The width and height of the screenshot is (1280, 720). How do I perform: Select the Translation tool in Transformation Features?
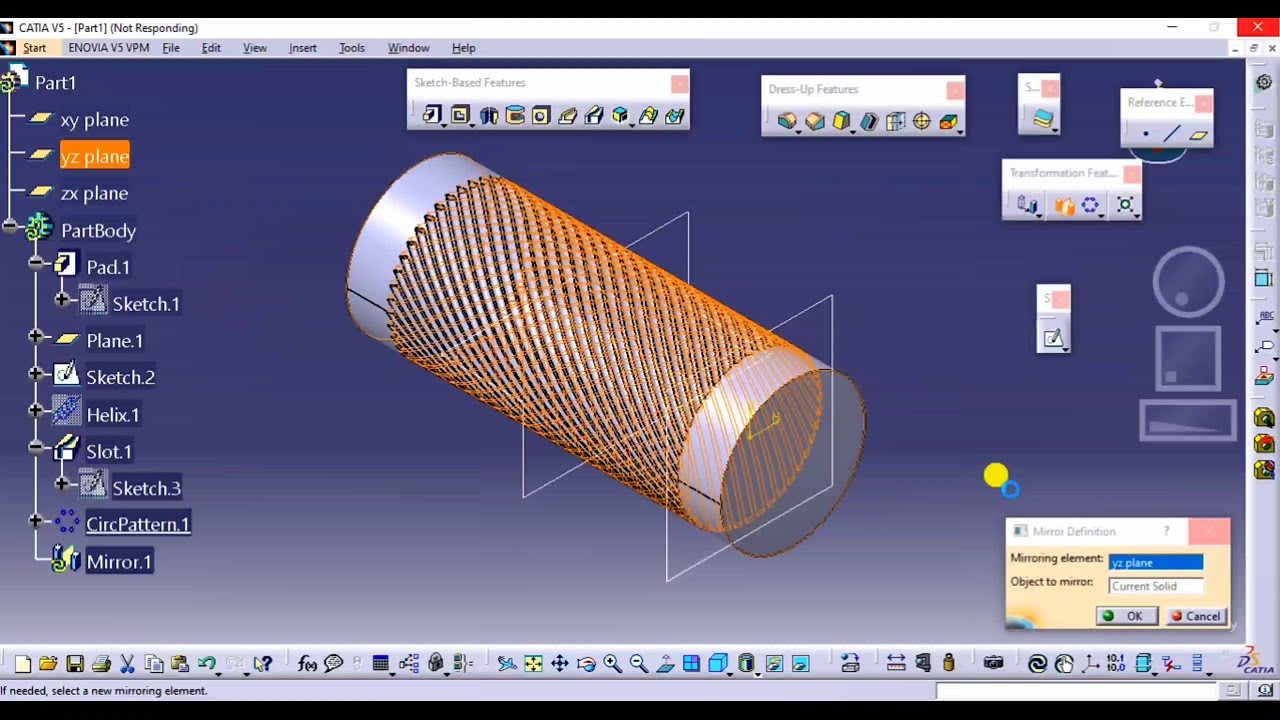(1028, 205)
